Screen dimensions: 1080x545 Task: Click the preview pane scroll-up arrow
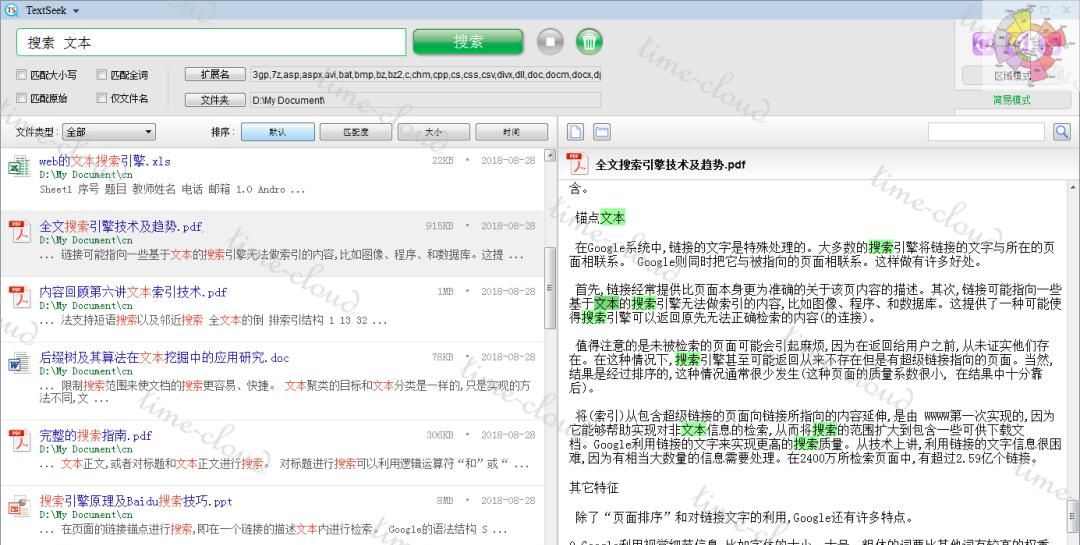pos(1074,187)
